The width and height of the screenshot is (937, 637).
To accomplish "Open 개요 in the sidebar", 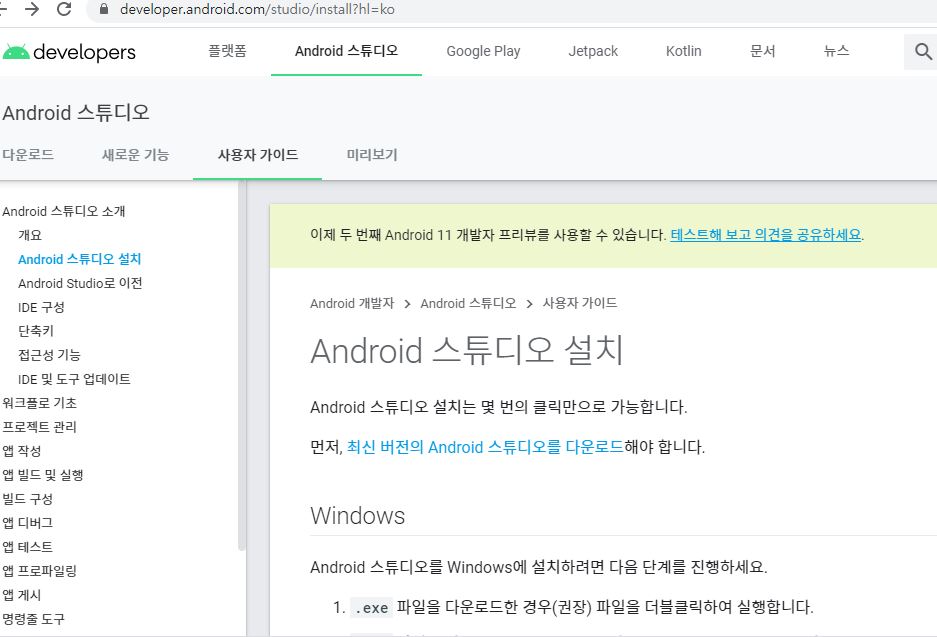I will pyautogui.click(x=30, y=235).
